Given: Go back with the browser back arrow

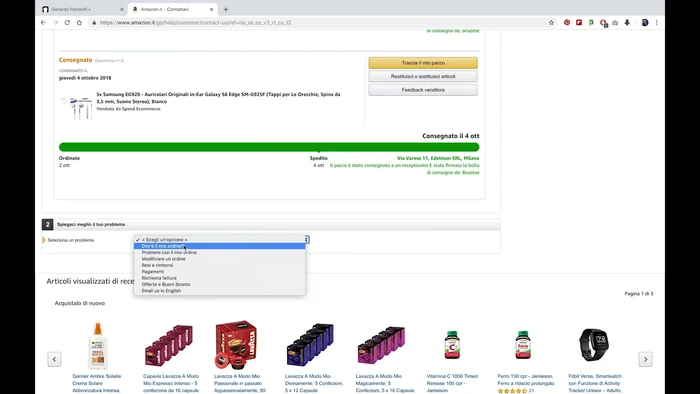Looking at the screenshot, I should point(43,22).
